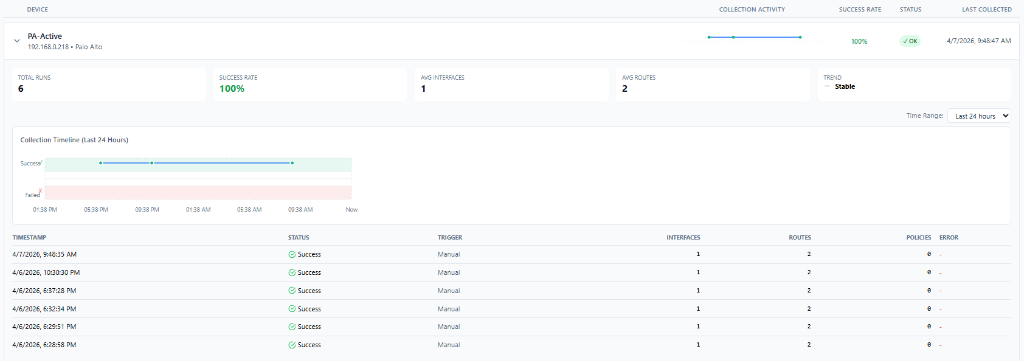Click the 192.168.0.218 Palo Alto subtitle

65,47
